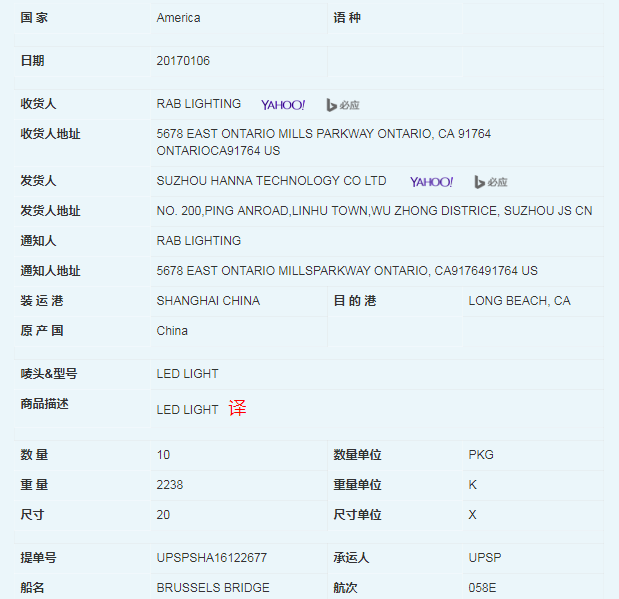This screenshot has width=619, height=599.
Task: Click the 收货人地址 label
Action: (50, 134)
